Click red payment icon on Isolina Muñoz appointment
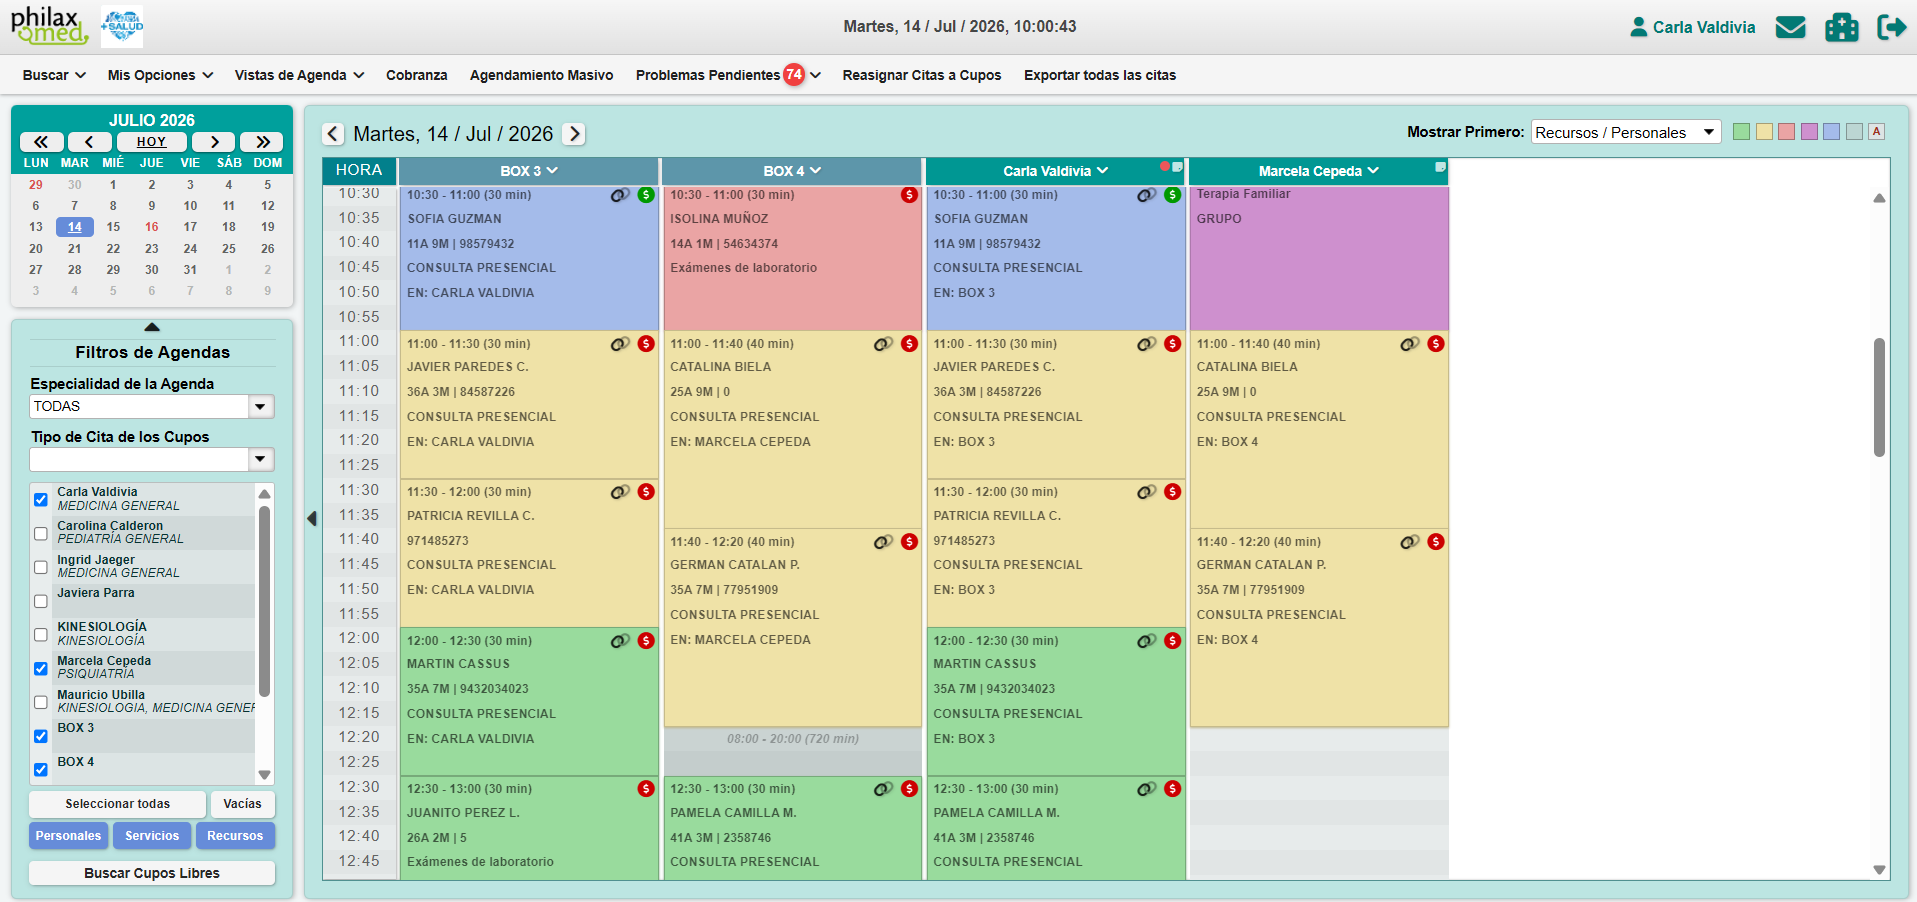This screenshot has width=1917, height=902. 909,195
